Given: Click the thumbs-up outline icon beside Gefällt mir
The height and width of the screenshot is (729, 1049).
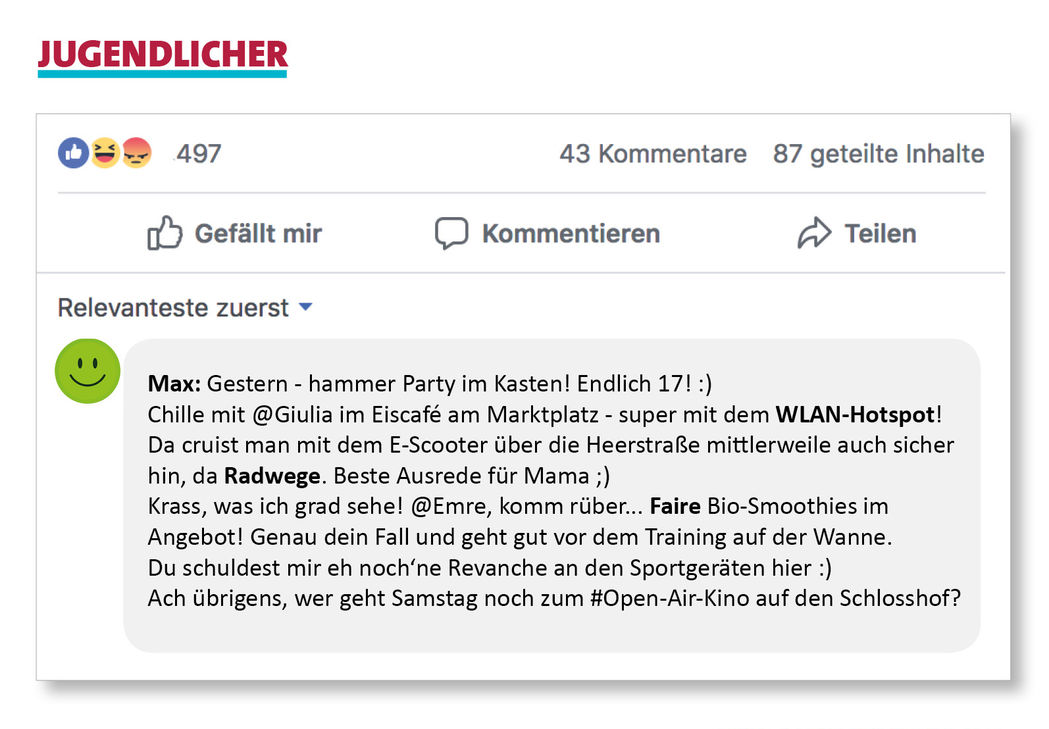Looking at the screenshot, I should pyautogui.click(x=165, y=233).
